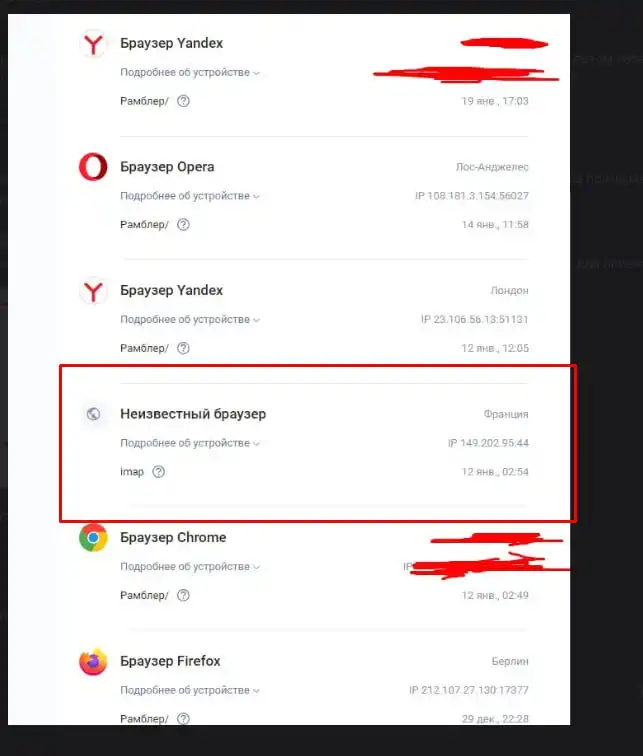This screenshot has height=756, width=643.
Task: Click the unknown browser globe icon
Action: (x=93, y=414)
